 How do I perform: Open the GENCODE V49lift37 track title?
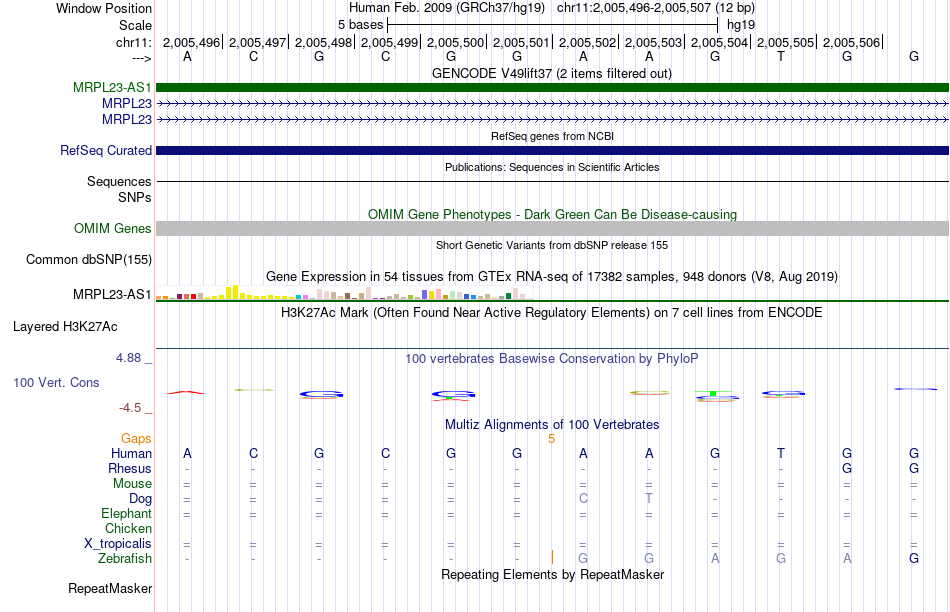pyautogui.click(x=551, y=73)
